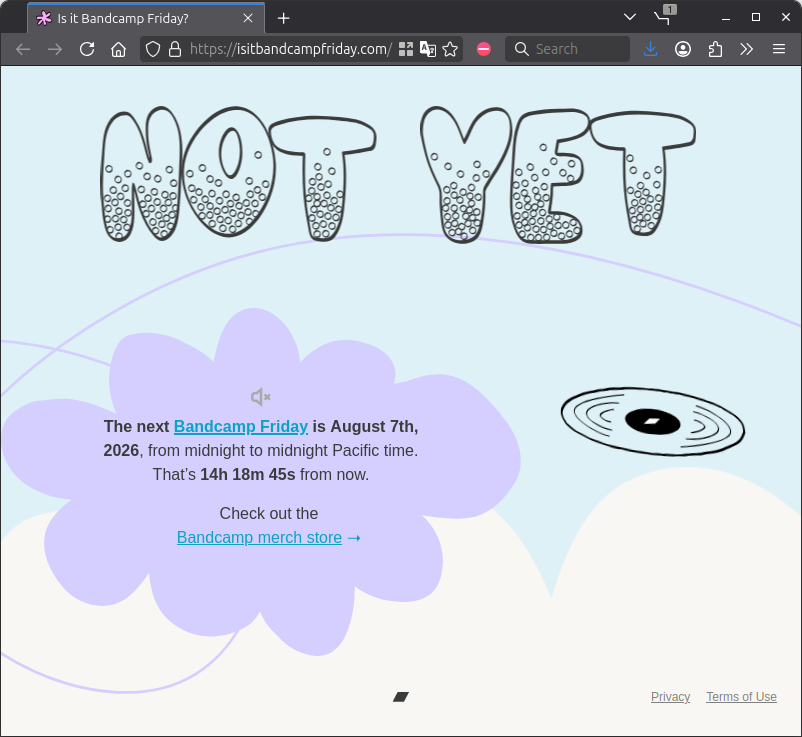Screen dimensions: 802x737
Task: Open the hamburger application menu
Action: [779, 49]
